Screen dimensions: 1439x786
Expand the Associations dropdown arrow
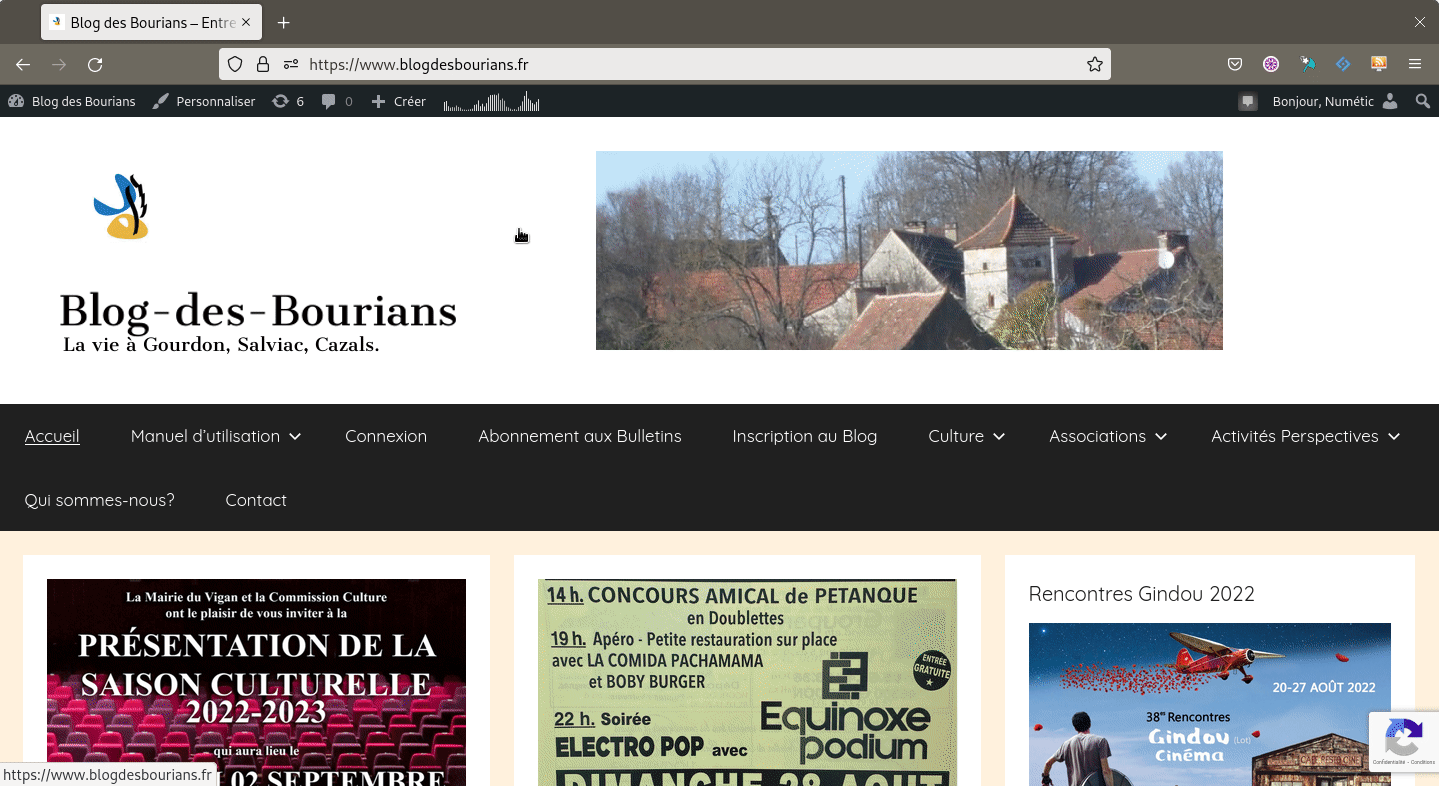coord(1161,437)
